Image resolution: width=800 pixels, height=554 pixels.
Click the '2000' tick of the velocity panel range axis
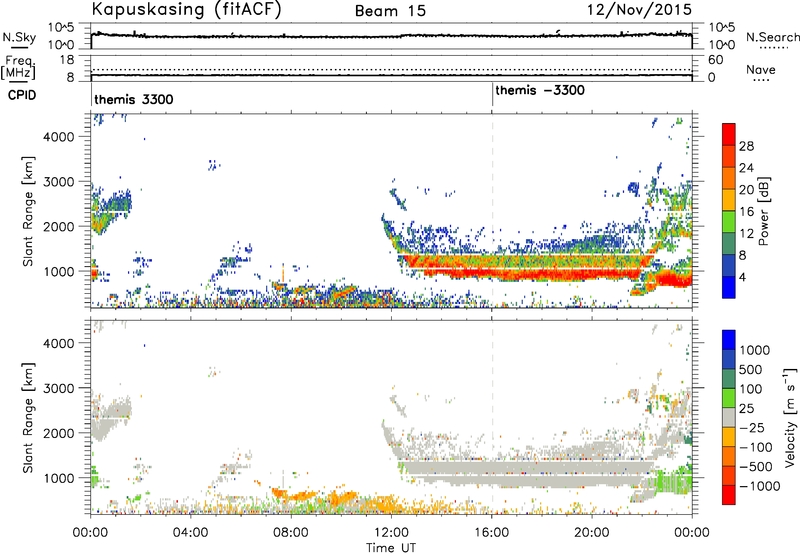(x=58, y=433)
